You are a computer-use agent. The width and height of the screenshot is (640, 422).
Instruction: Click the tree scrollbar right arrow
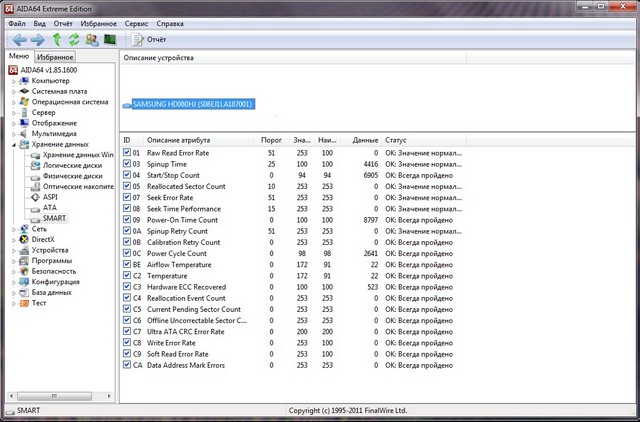[x=109, y=396]
